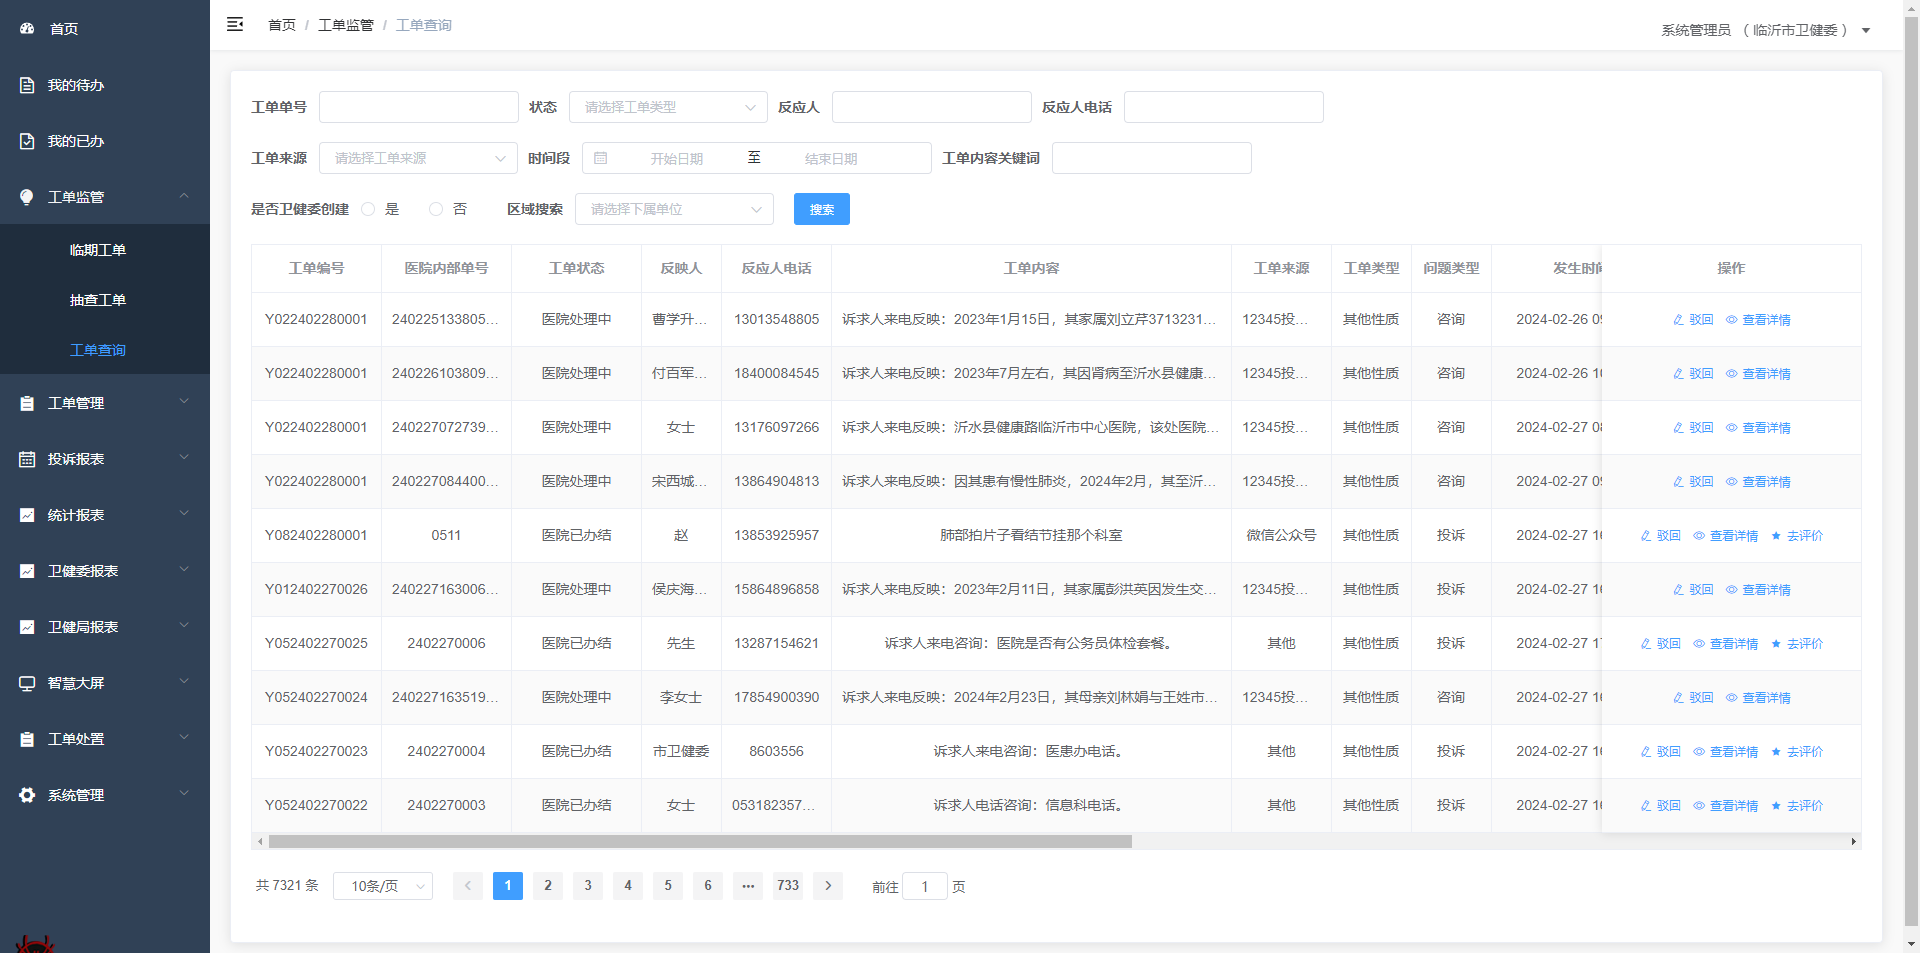Click pagination ellipsis for more pages
1920x953 pixels.
coord(748,886)
